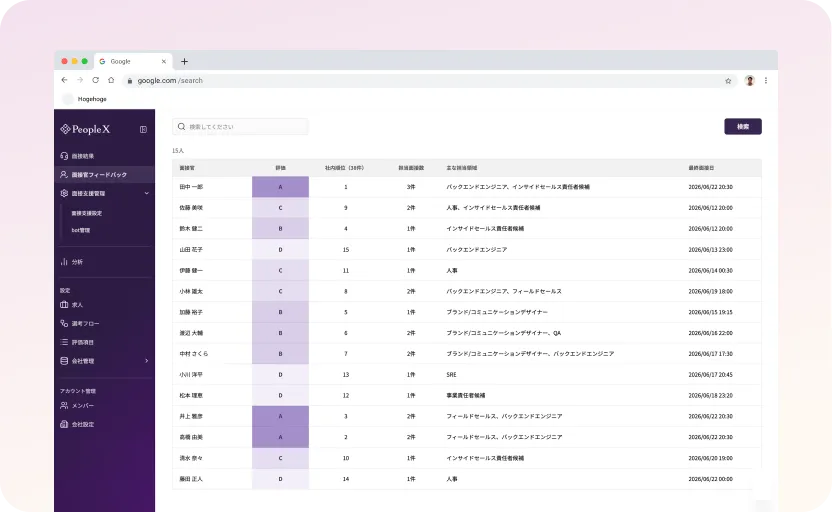
Task: Collapse the PeopleX sidebar panel icon
Action: pos(143,129)
